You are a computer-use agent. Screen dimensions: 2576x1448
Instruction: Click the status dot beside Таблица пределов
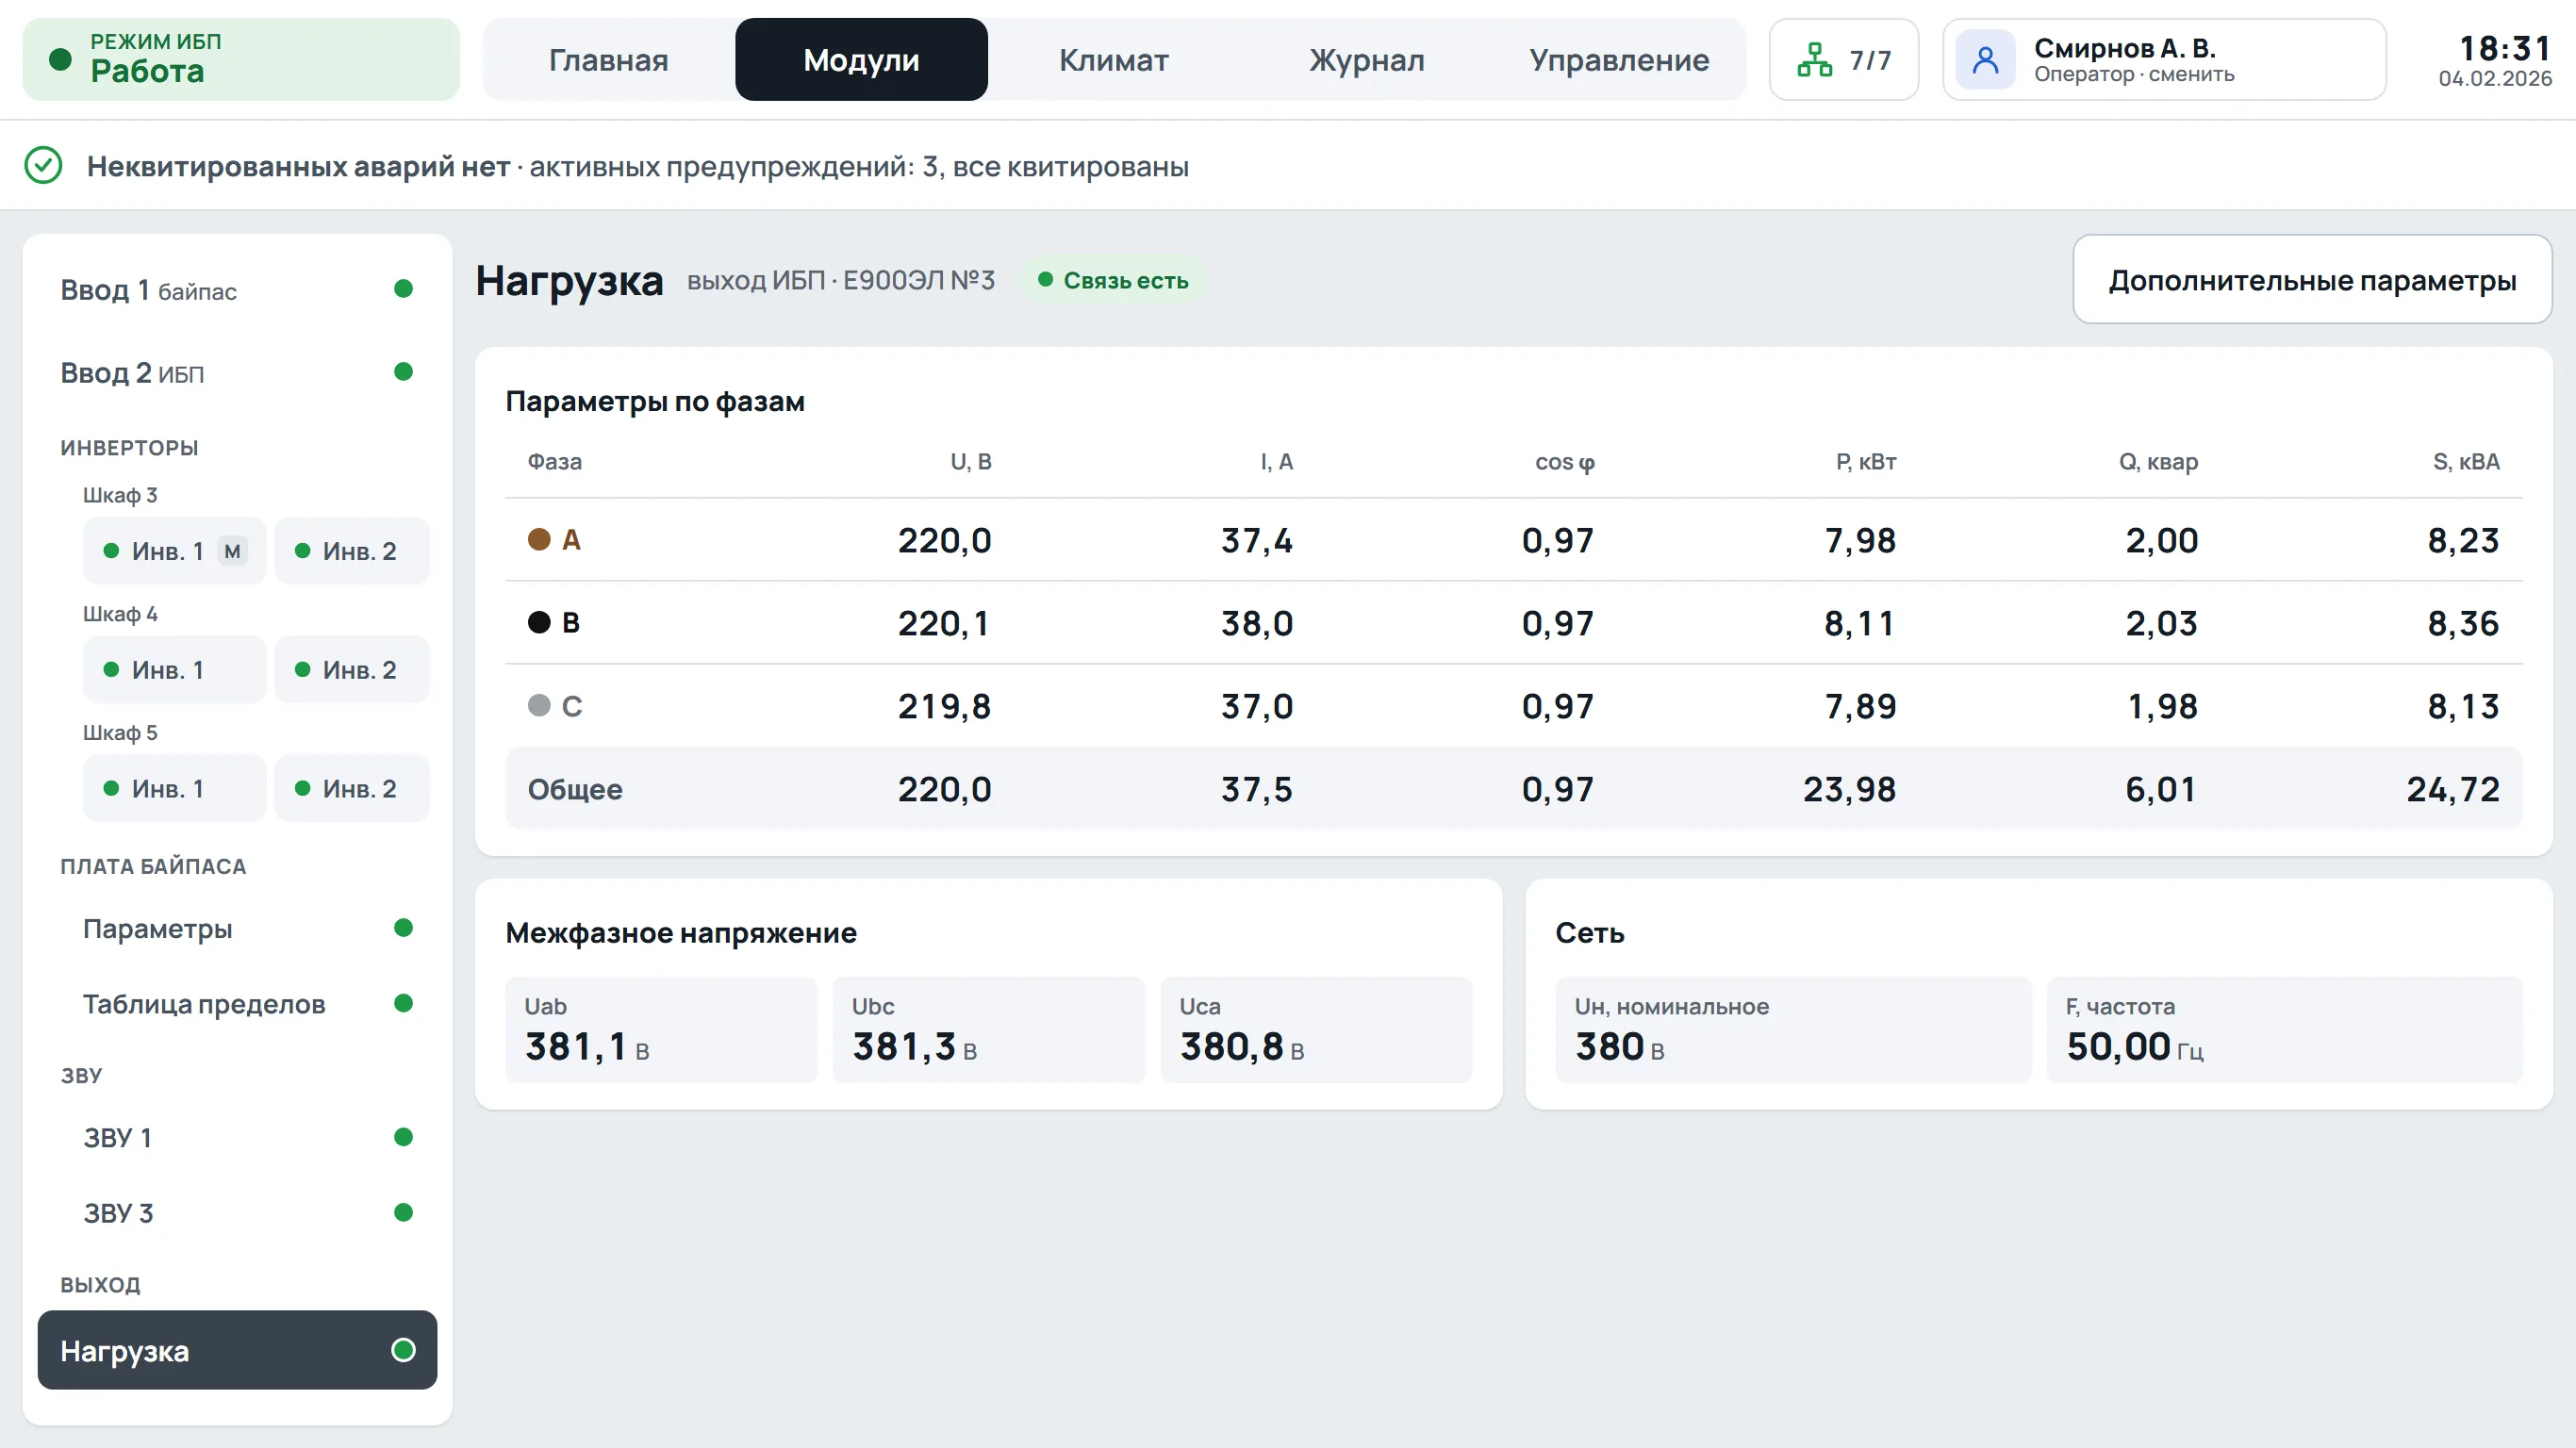[403, 1003]
